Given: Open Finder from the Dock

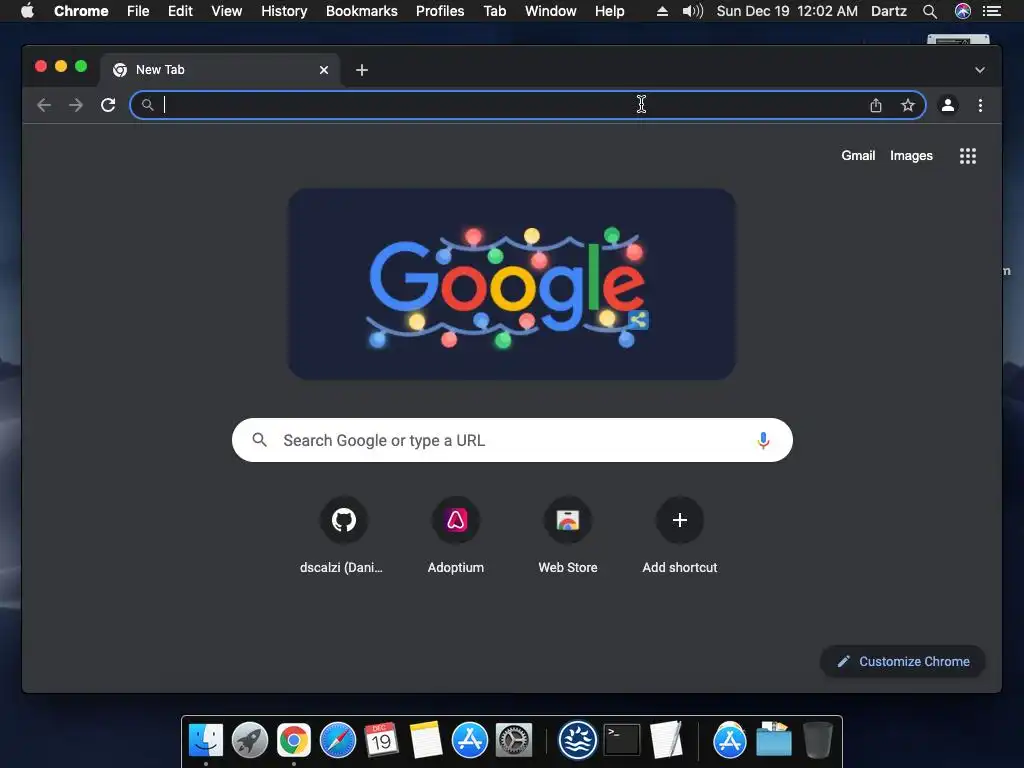Looking at the screenshot, I should [206, 741].
